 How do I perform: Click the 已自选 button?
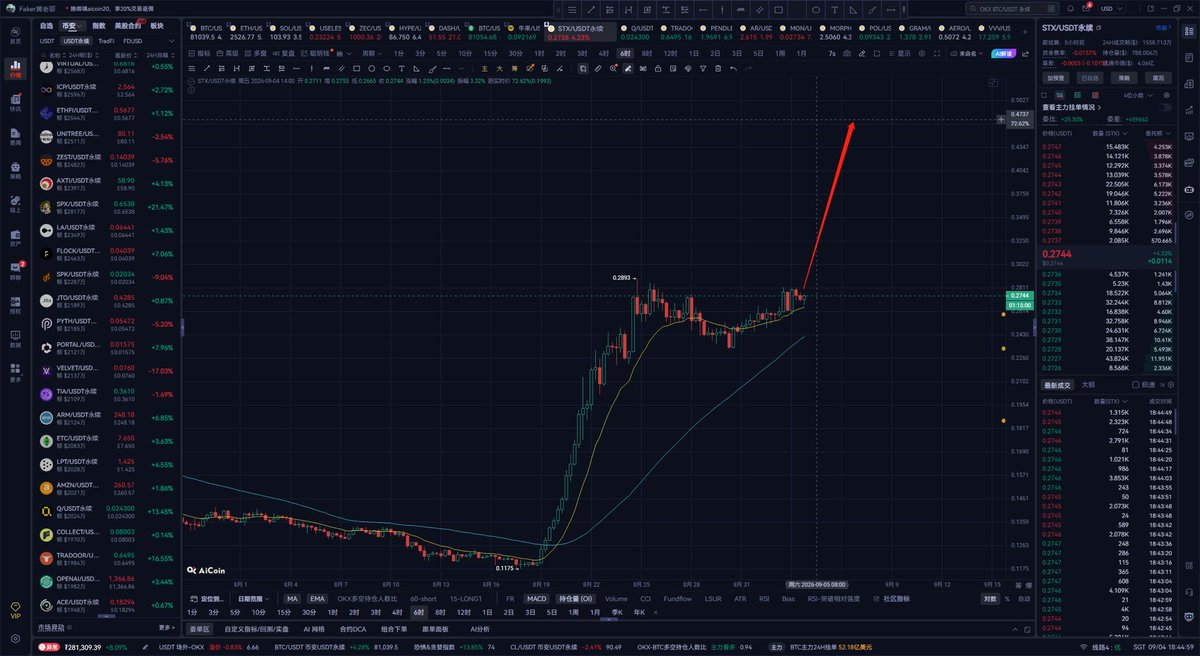click(1090, 78)
